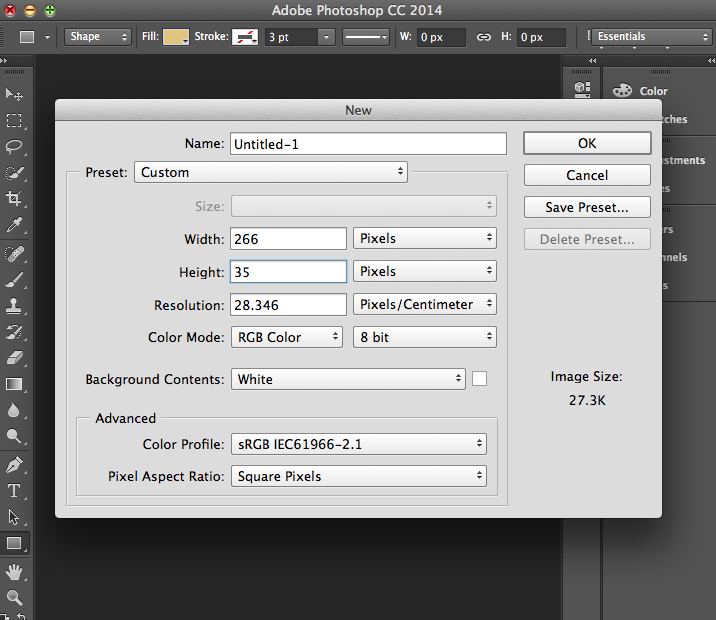Select the Eyedropper tool
This screenshot has width=716, height=620.
(x=14, y=225)
